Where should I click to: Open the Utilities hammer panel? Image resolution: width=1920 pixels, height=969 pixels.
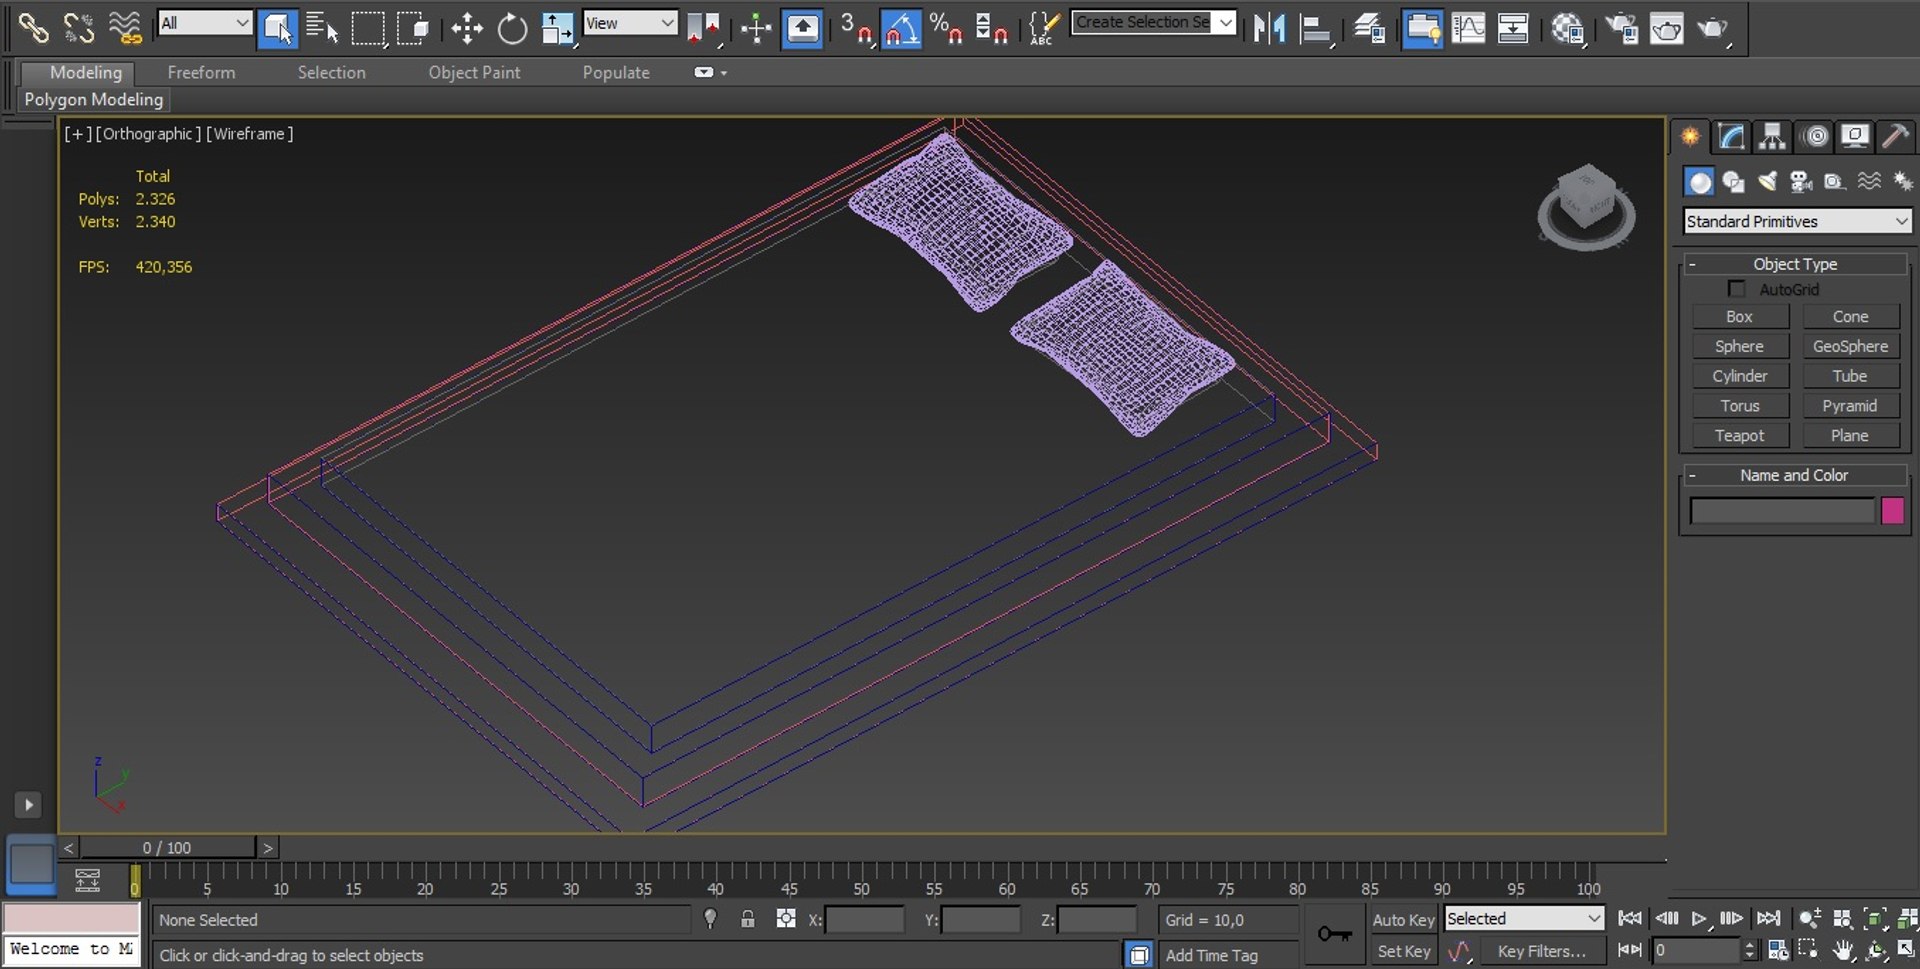click(x=1895, y=136)
